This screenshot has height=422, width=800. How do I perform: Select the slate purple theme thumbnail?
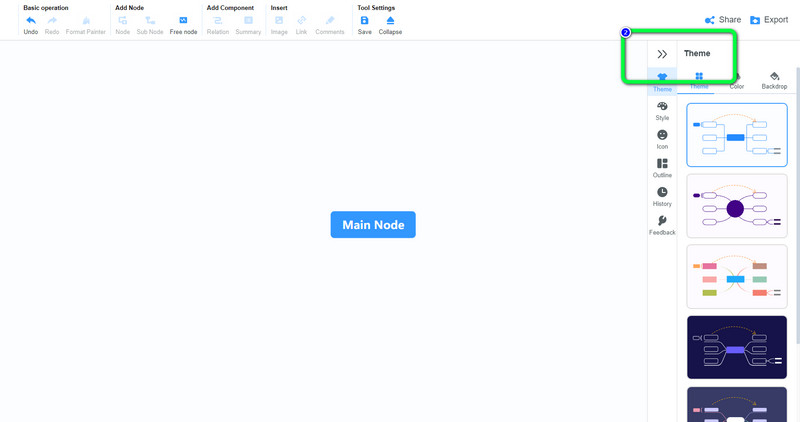tap(737, 404)
